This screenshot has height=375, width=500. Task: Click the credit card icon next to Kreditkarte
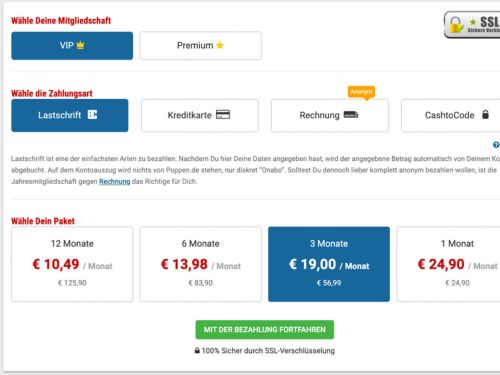223,115
